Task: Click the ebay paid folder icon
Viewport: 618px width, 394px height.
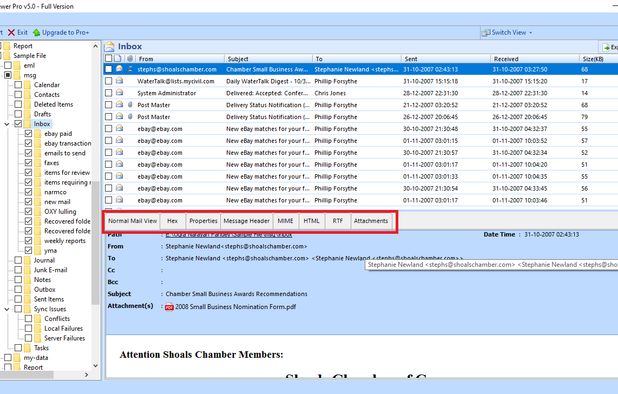Action: (x=37, y=134)
